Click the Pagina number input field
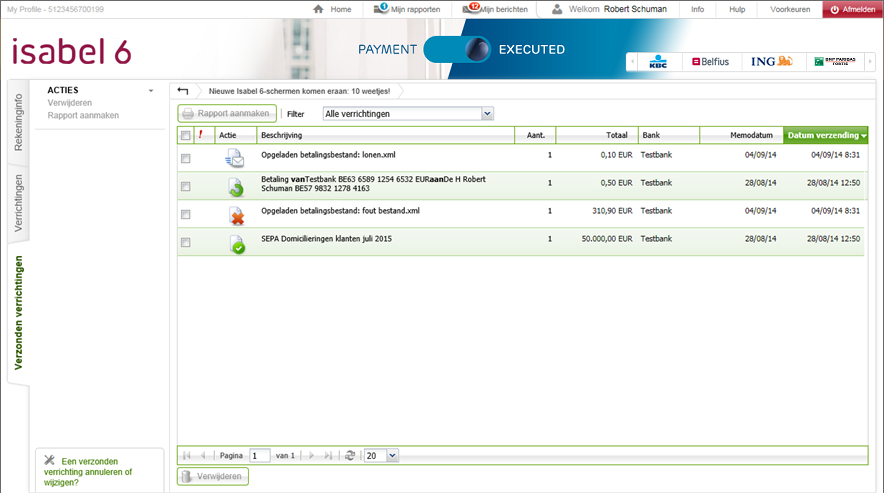 pos(259,455)
